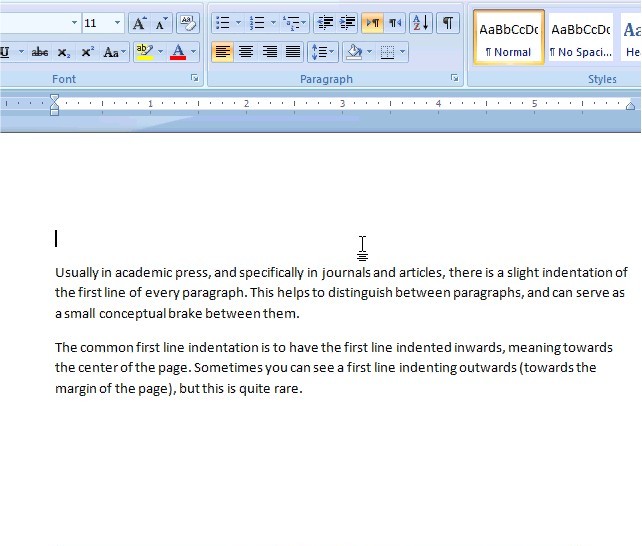
Task: Toggle superscript formatting
Action: click(87, 52)
